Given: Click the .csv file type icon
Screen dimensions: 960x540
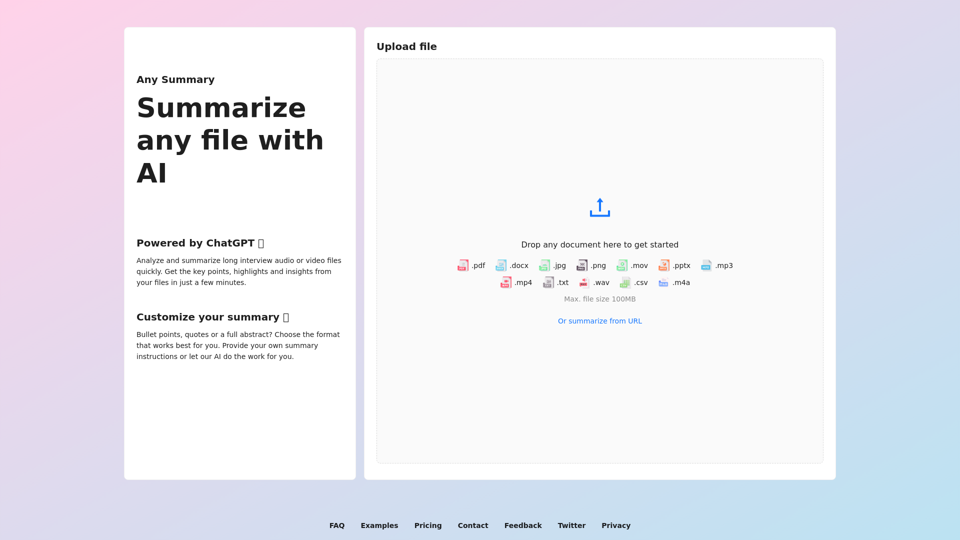Looking at the screenshot, I should 625,282.
